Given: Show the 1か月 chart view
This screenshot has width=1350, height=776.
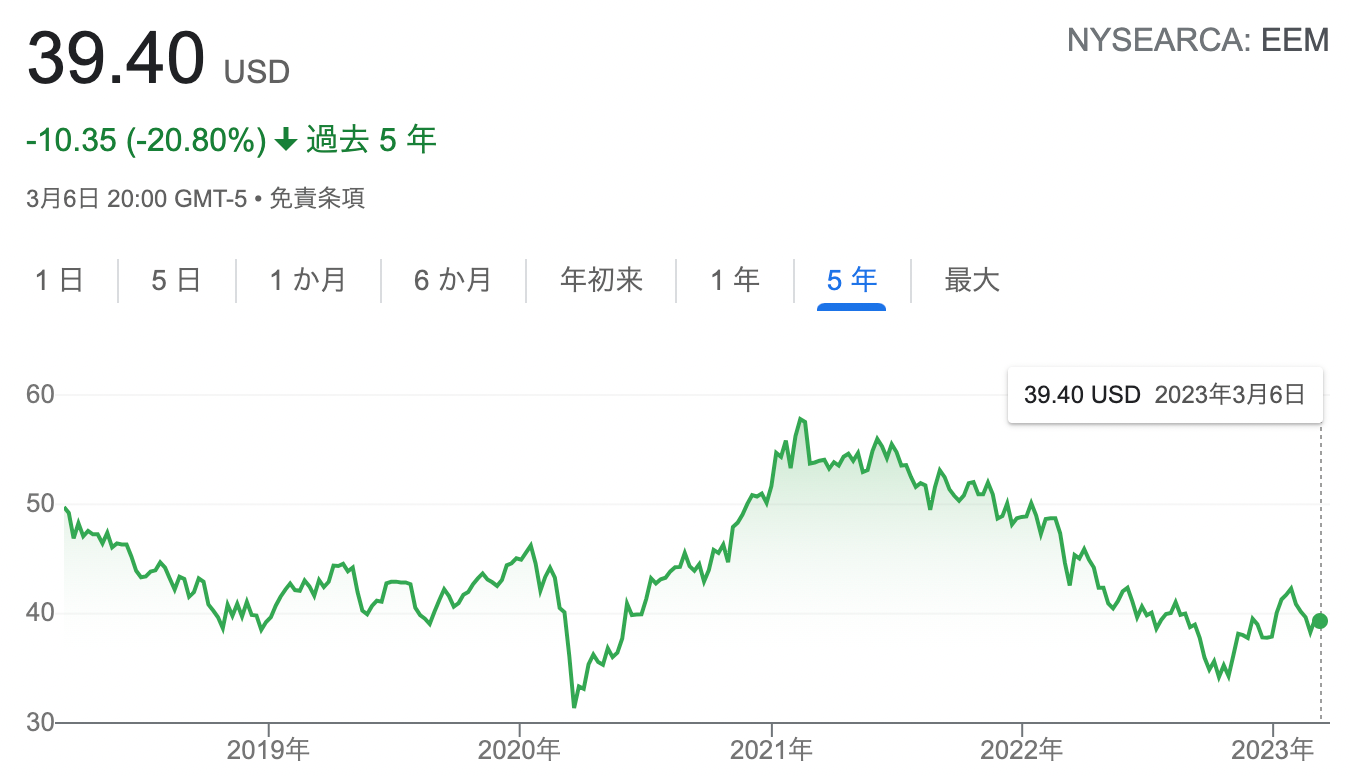Looking at the screenshot, I should pyautogui.click(x=308, y=280).
